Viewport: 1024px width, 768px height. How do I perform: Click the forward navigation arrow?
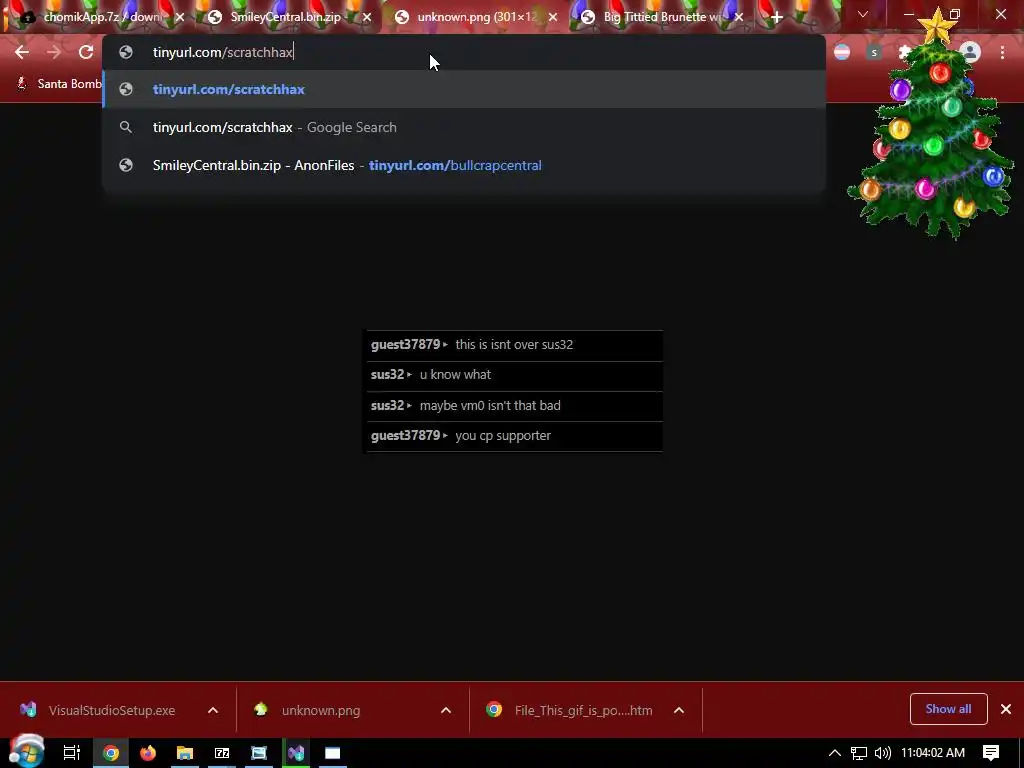pos(54,52)
